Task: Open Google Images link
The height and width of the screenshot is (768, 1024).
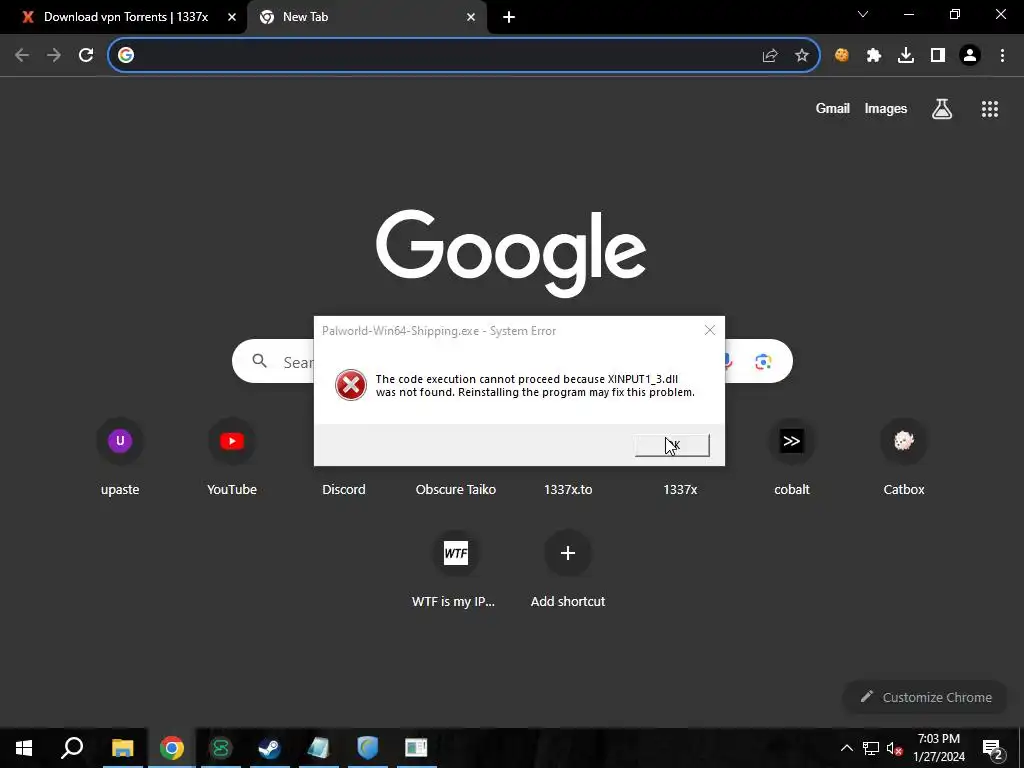Action: (886, 108)
